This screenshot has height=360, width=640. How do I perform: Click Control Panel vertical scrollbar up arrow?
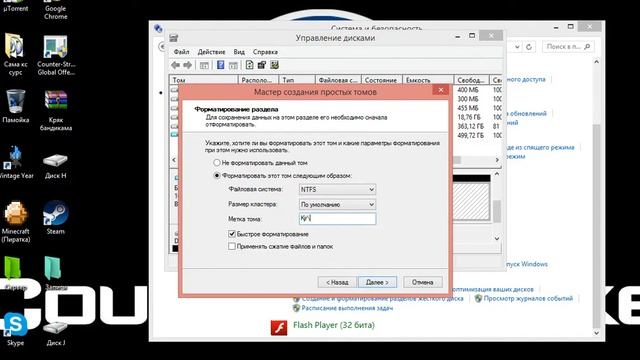click(x=596, y=62)
